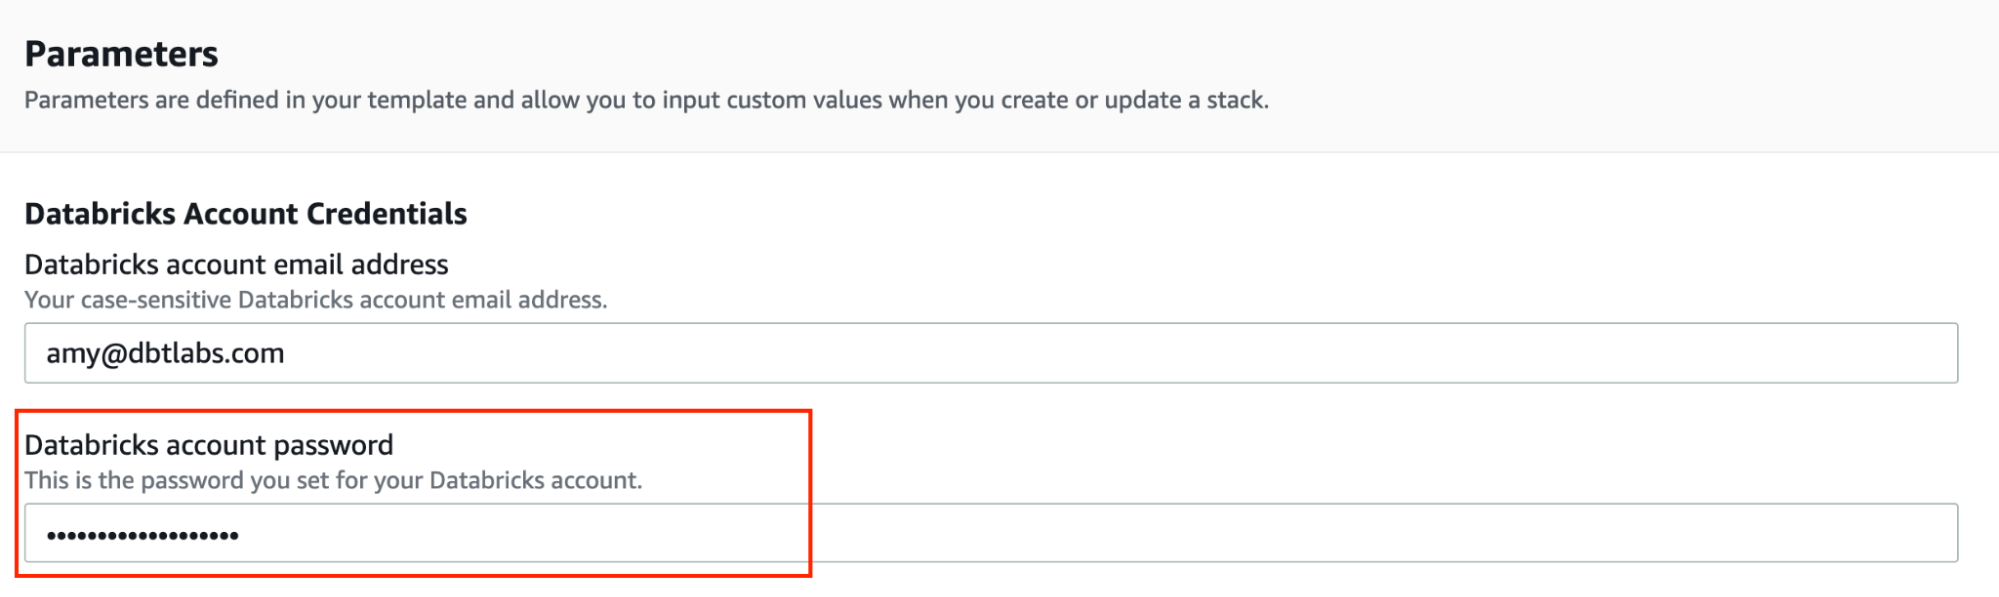Click the Databricks Account Credentials section title
The height and width of the screenshot is (597, 1999).
pos(245,214)
